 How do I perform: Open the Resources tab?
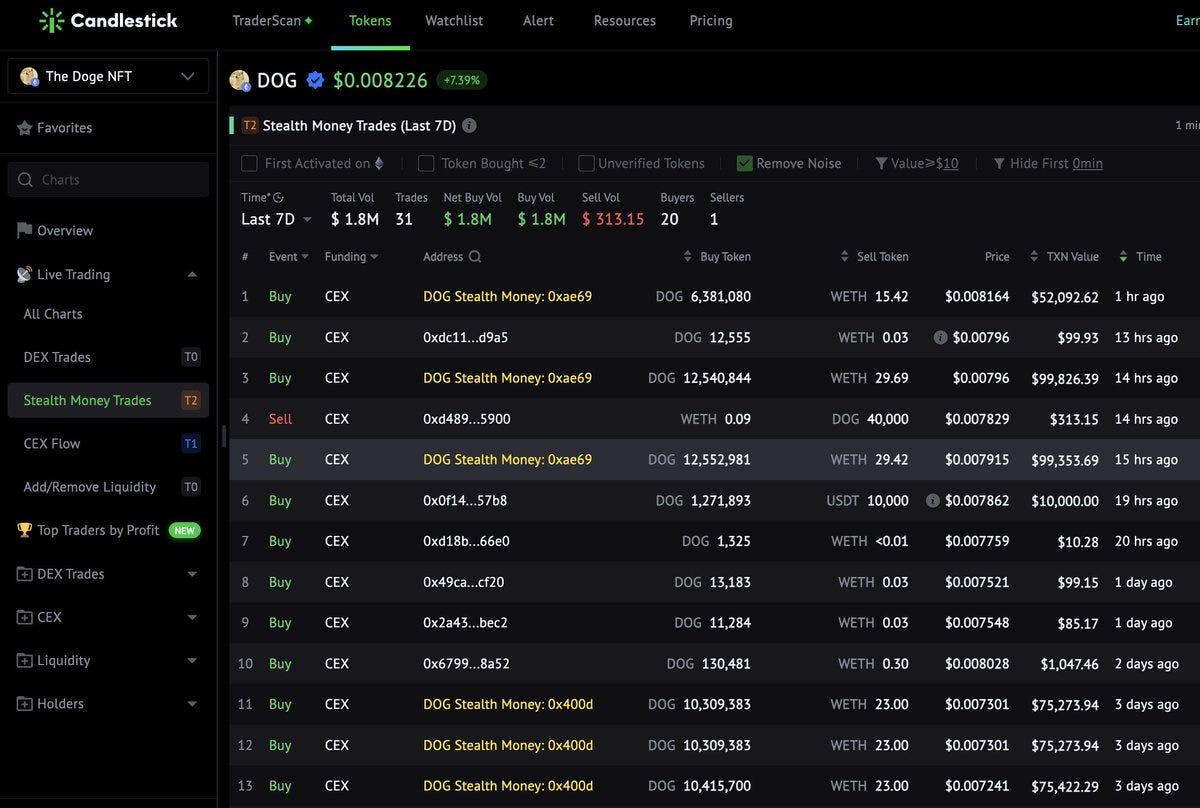[x=625, y=20]
